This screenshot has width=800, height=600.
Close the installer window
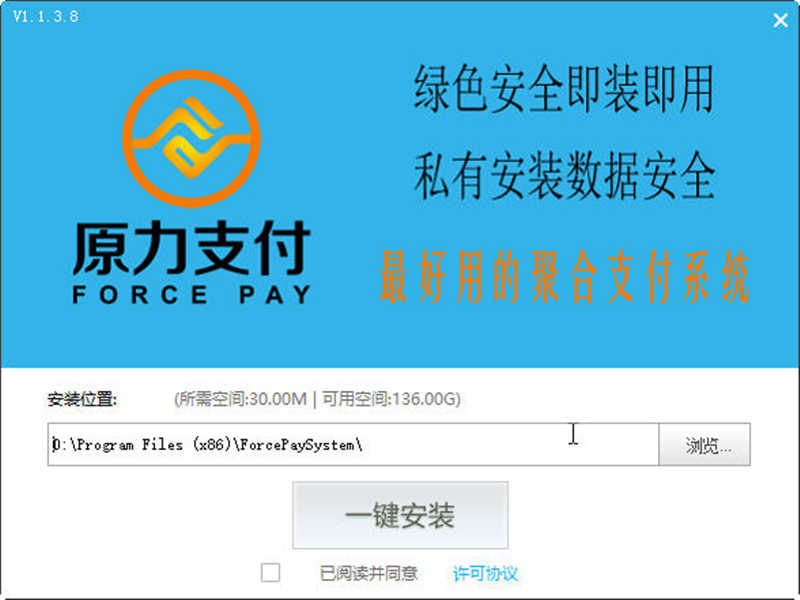click(780, 20)
